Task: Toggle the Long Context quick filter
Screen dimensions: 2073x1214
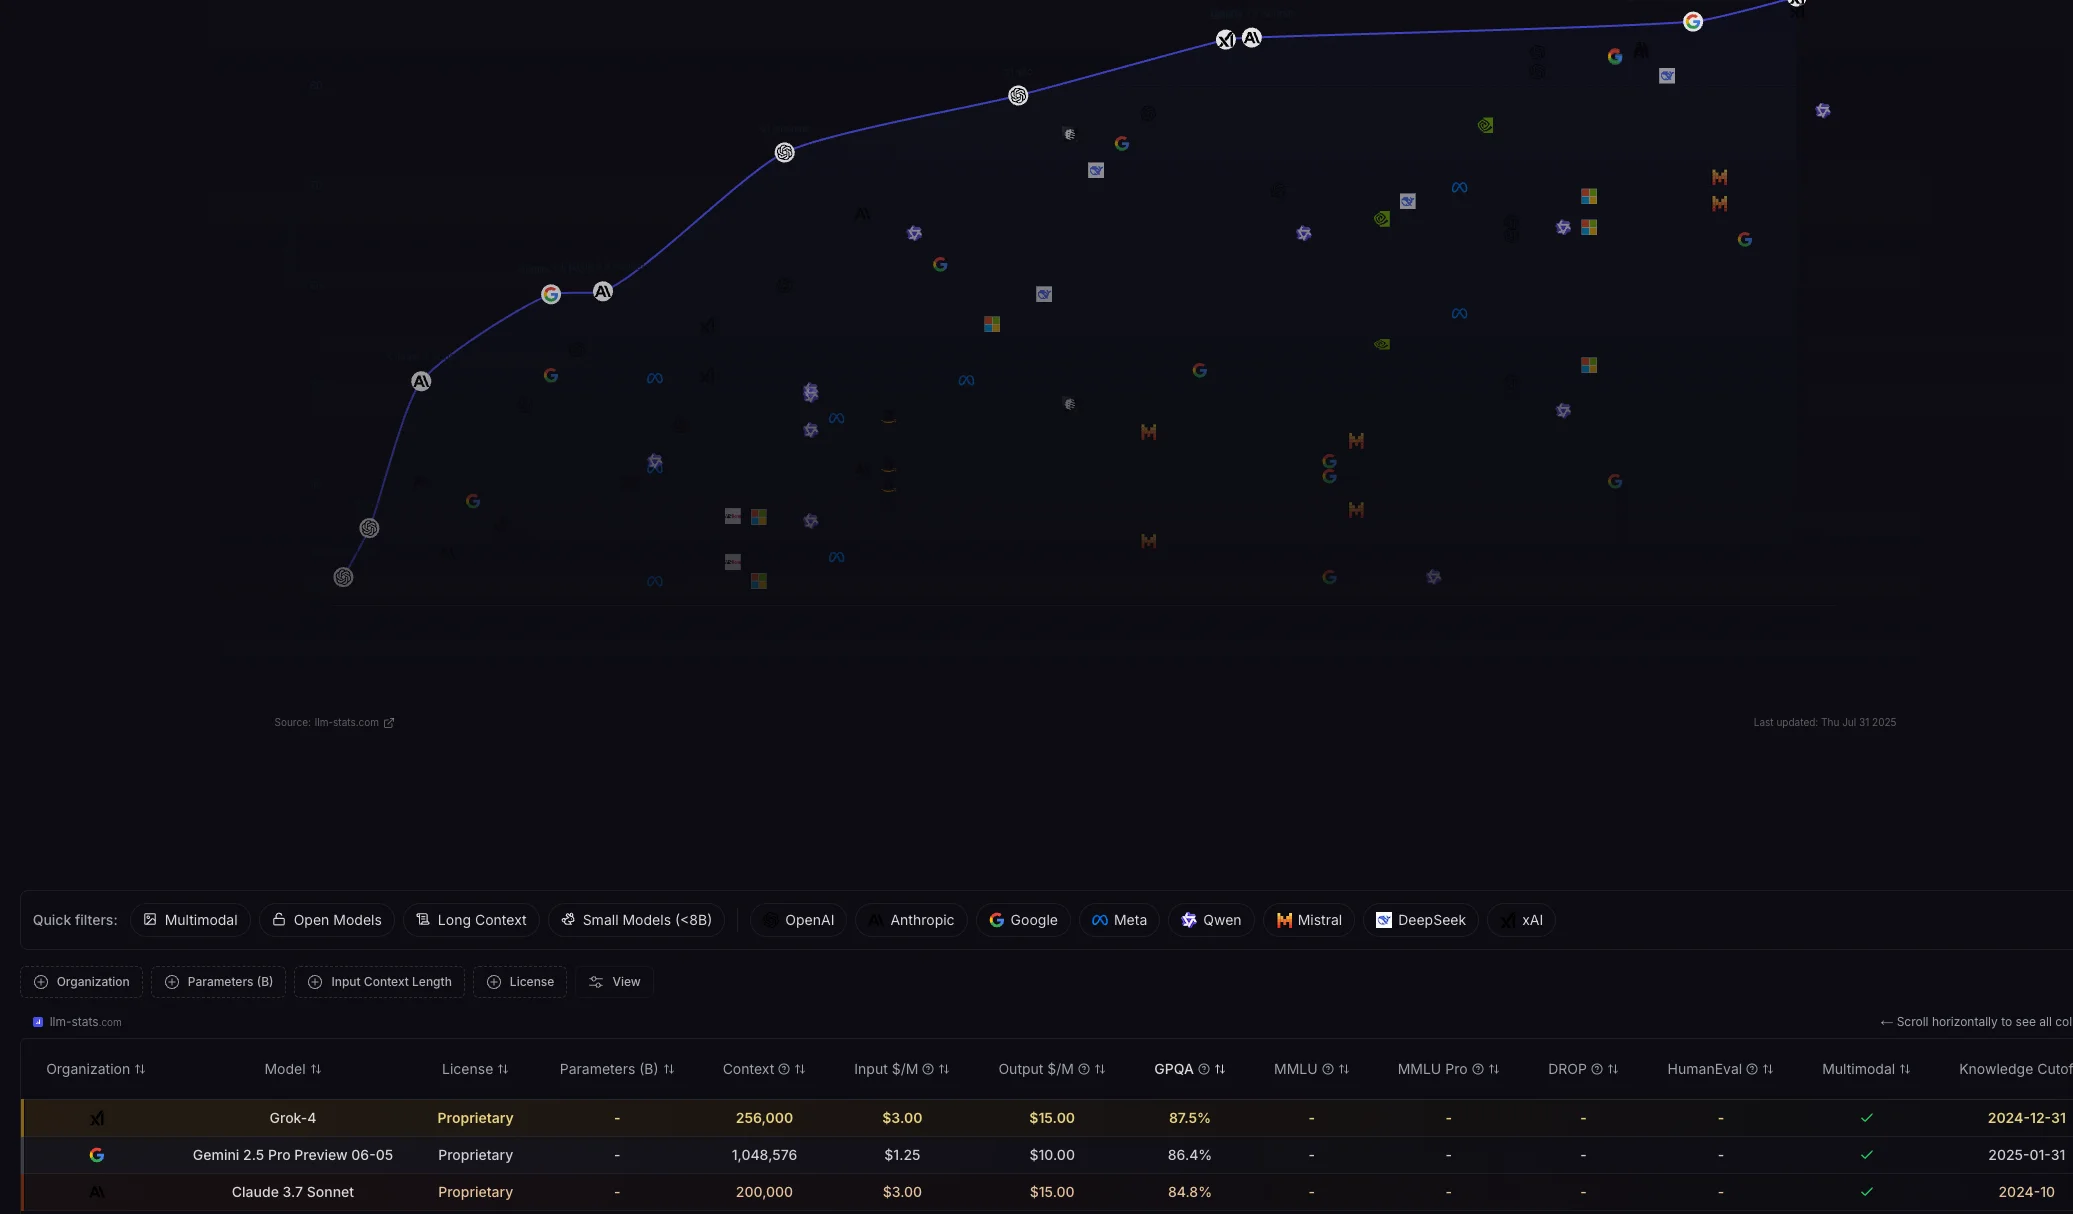Action: coord(471,920)
